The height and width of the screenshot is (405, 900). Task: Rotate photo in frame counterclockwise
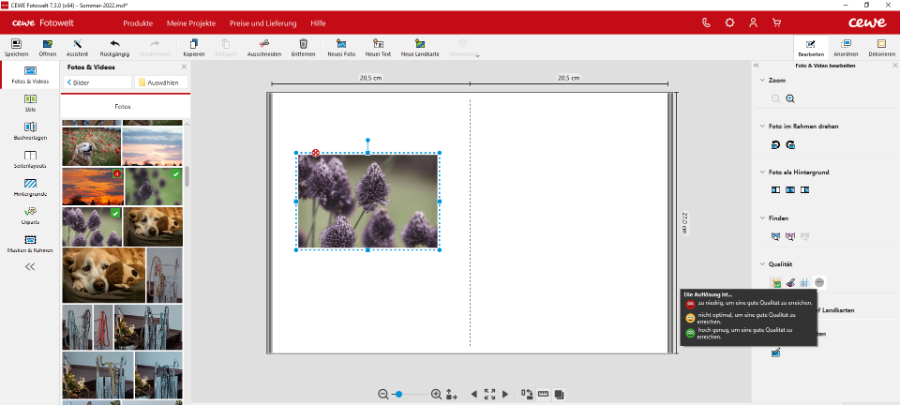775,145
